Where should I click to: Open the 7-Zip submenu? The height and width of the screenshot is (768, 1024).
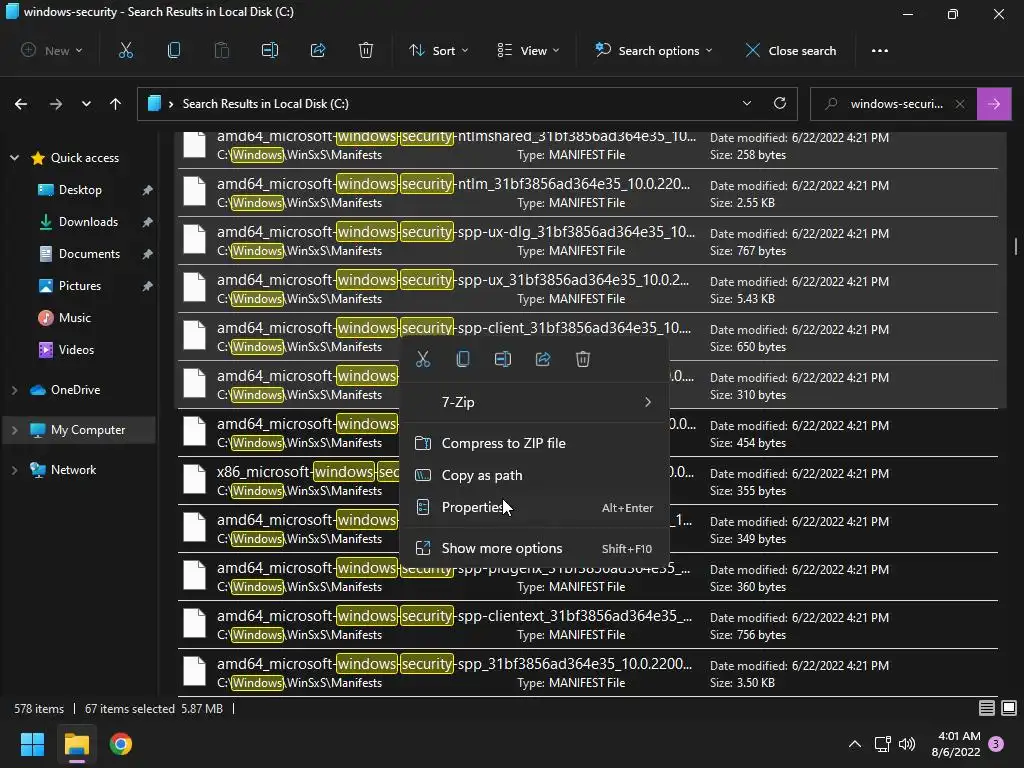coord(534,402)
